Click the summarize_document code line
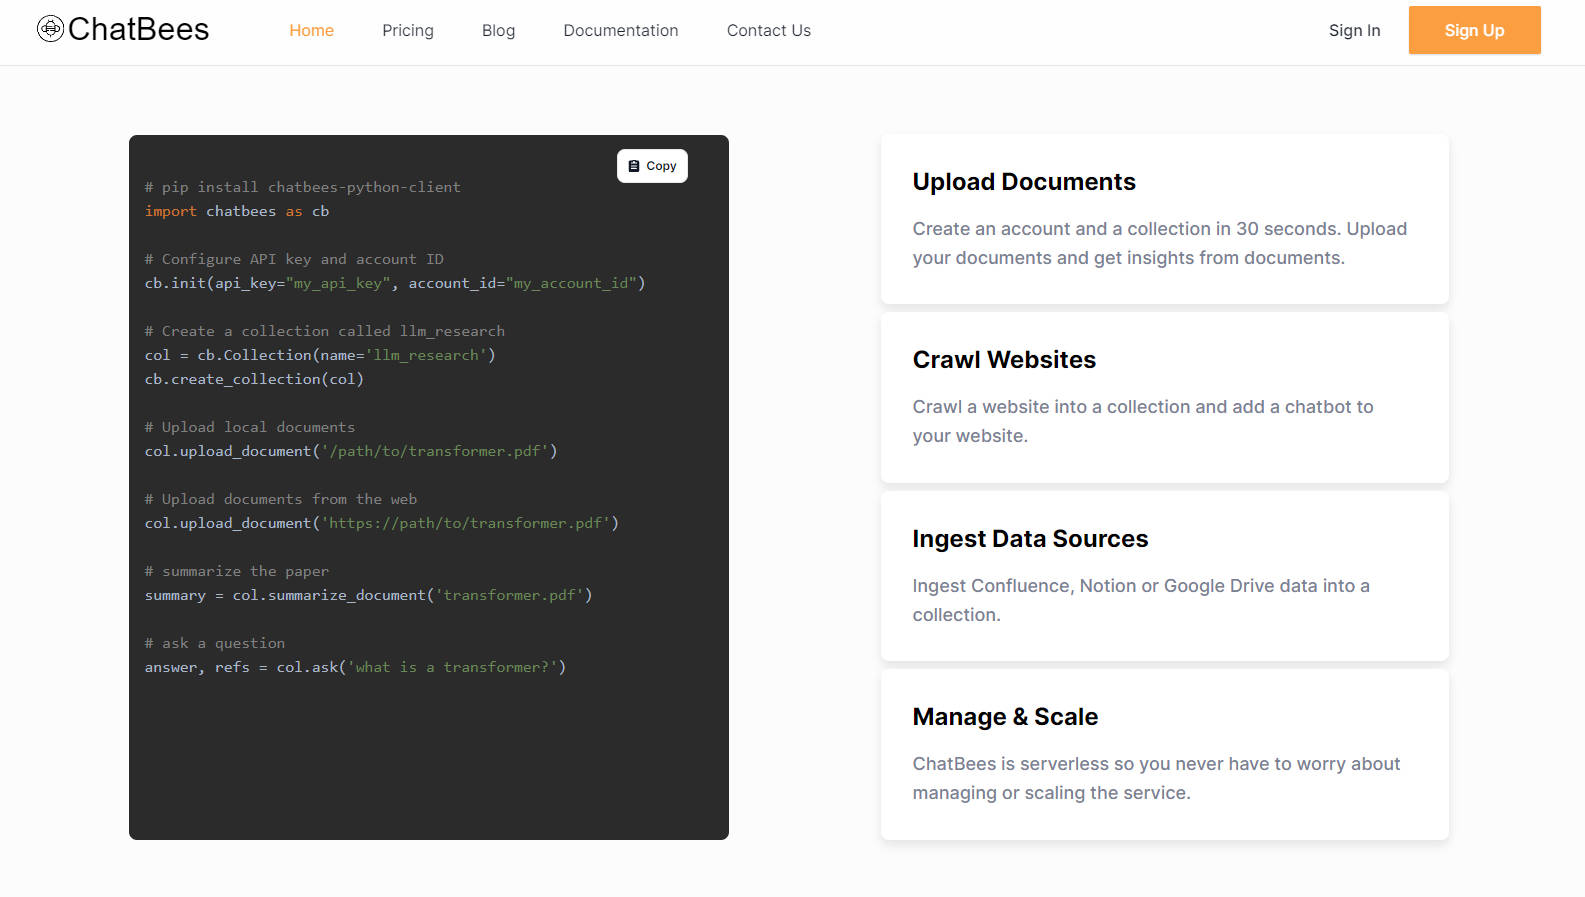 (368, 595)
